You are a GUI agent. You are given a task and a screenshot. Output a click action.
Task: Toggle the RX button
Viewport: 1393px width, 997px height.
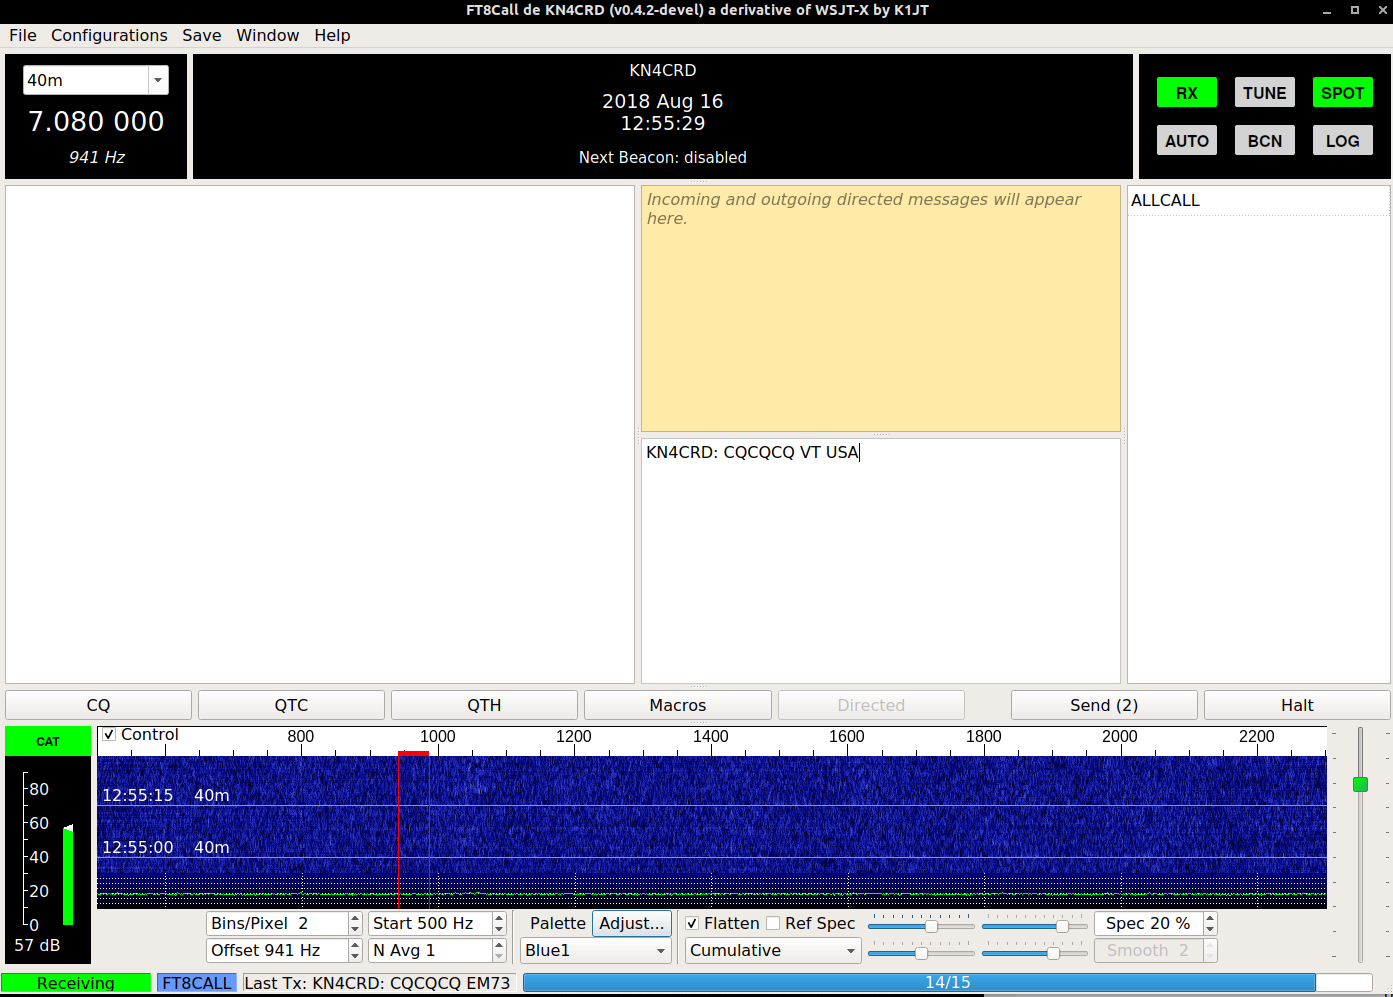coord(1186,92)
